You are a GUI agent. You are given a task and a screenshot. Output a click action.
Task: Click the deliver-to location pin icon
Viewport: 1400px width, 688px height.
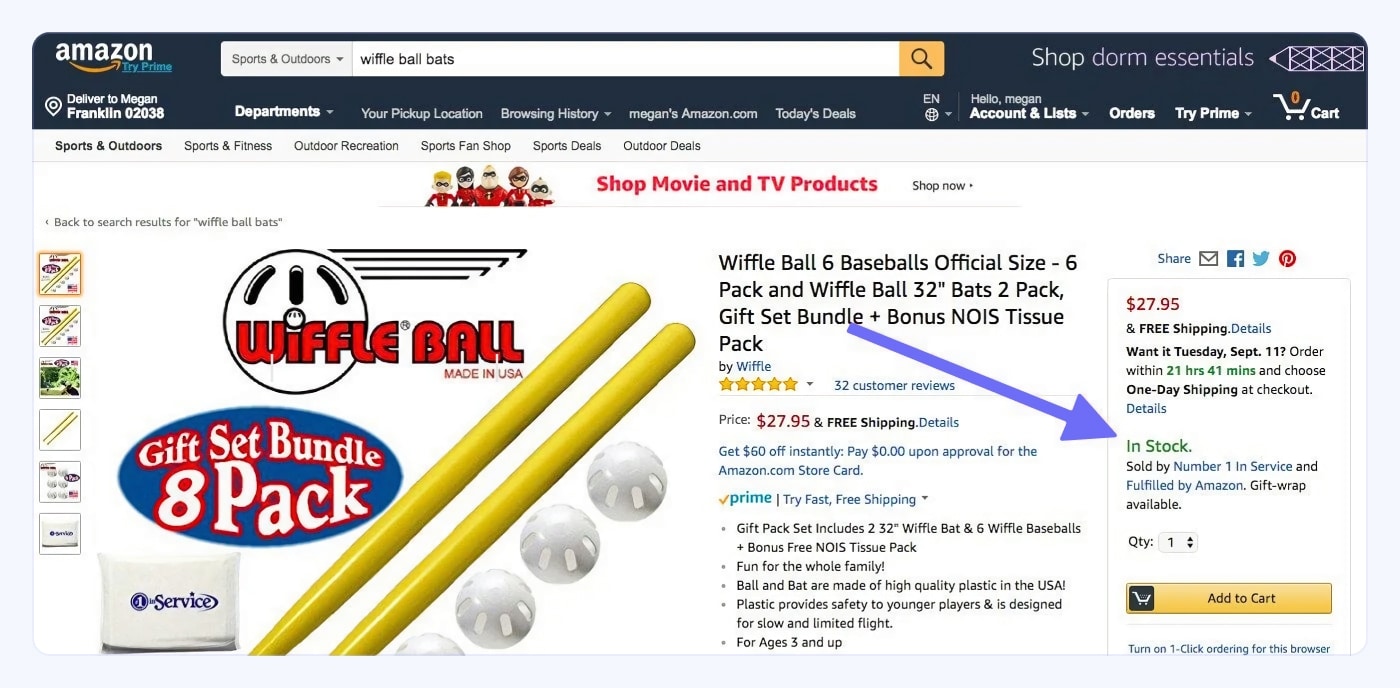tap(54, 106)
